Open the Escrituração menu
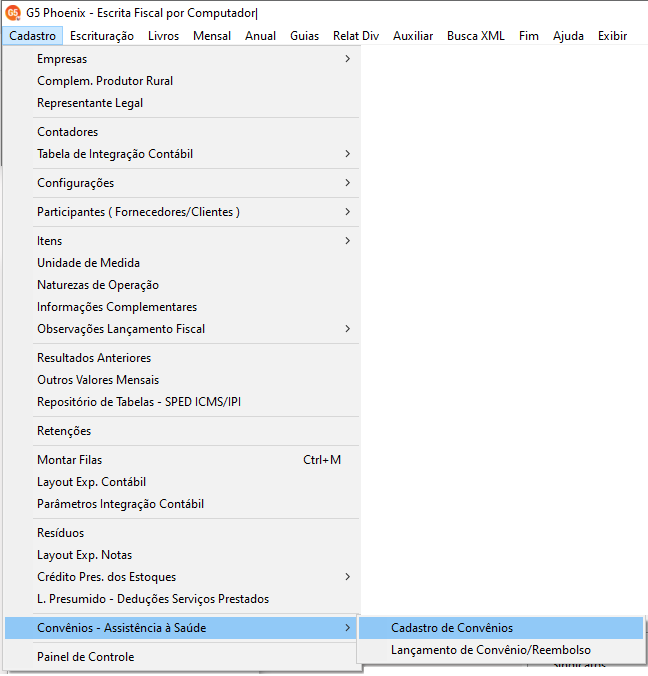Screen dimensions: 648x676 (x=102, y=36)
